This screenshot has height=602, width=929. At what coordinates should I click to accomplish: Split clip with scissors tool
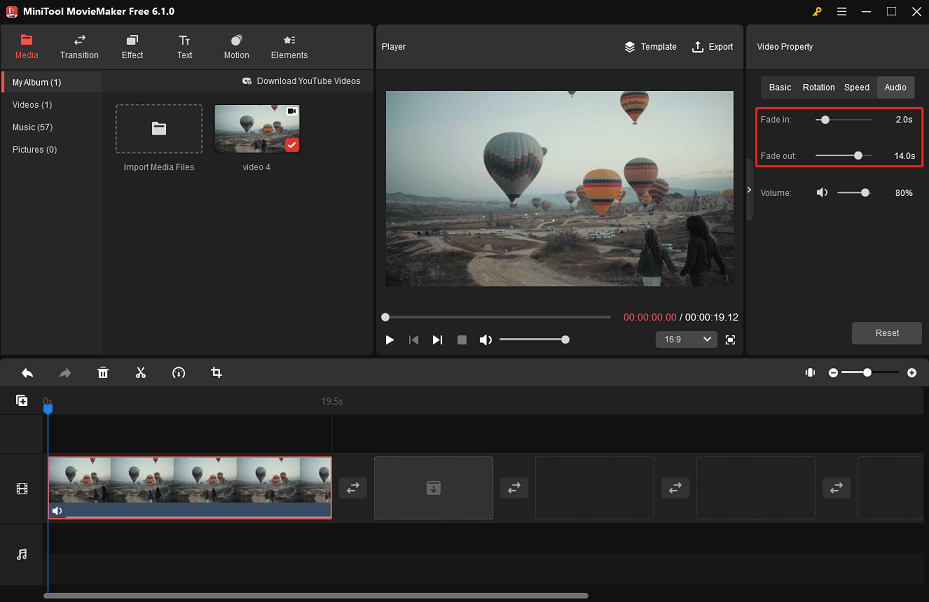(140, 373)
